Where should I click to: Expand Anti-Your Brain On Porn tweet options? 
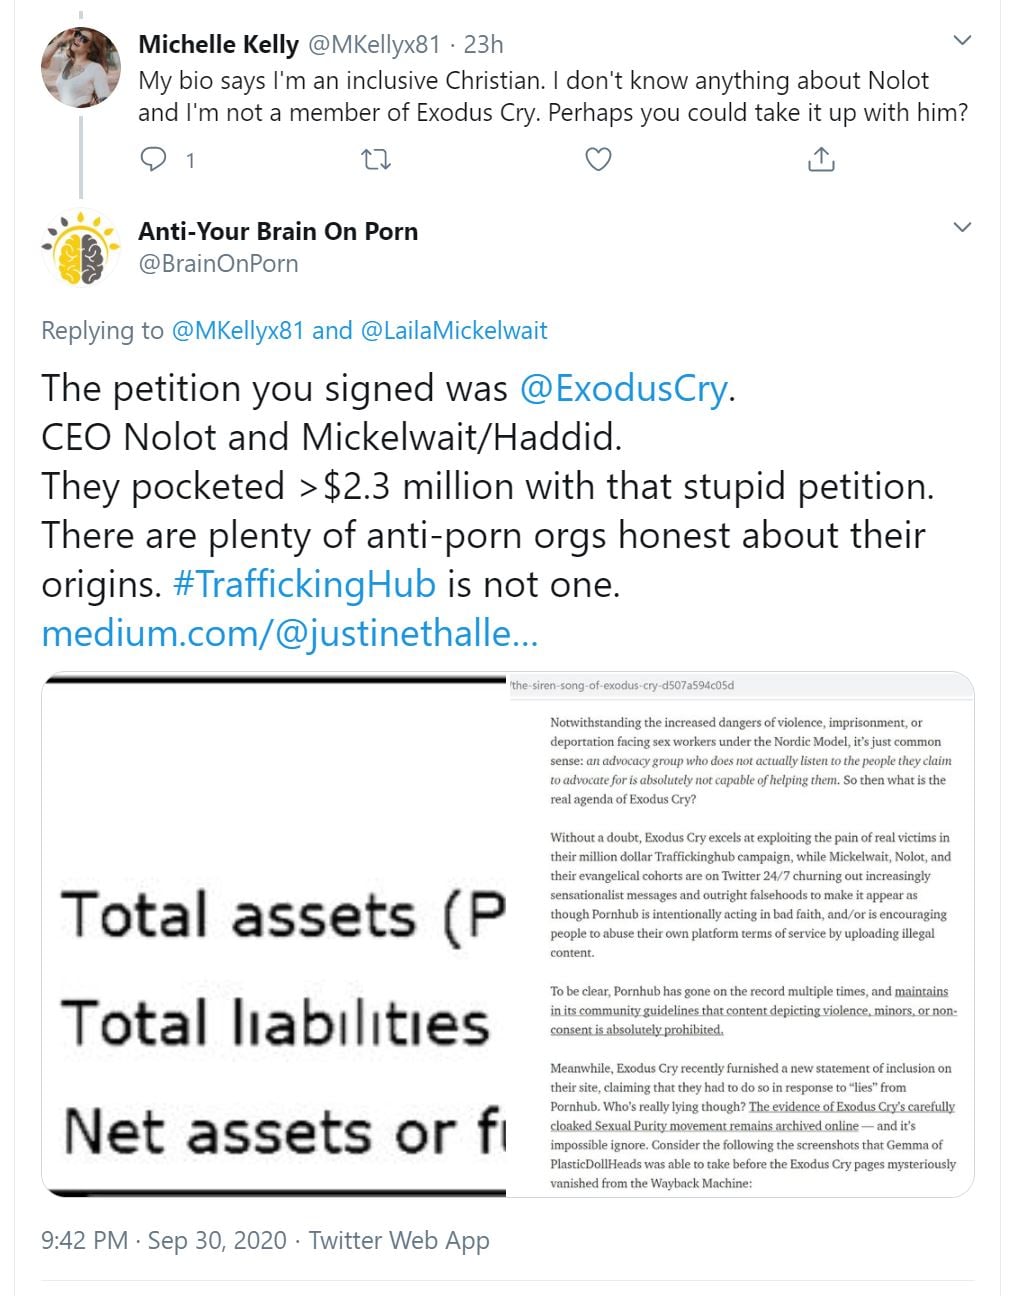pos(962,227)
